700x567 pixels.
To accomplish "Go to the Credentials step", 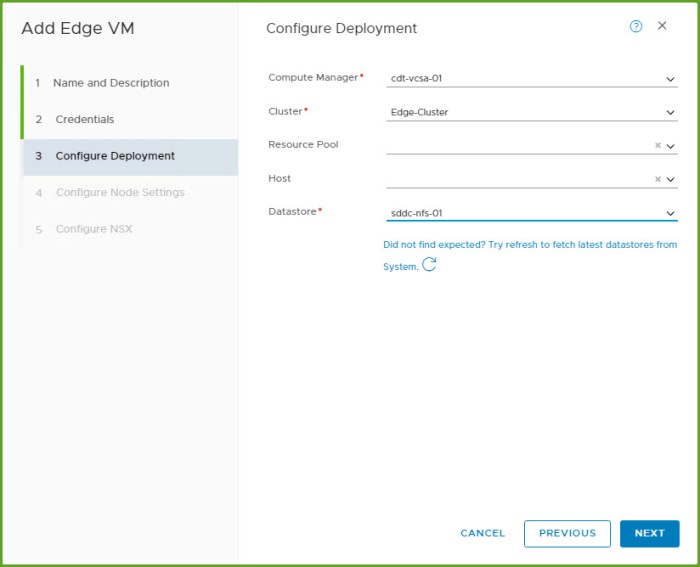I will tap(84, 119).
